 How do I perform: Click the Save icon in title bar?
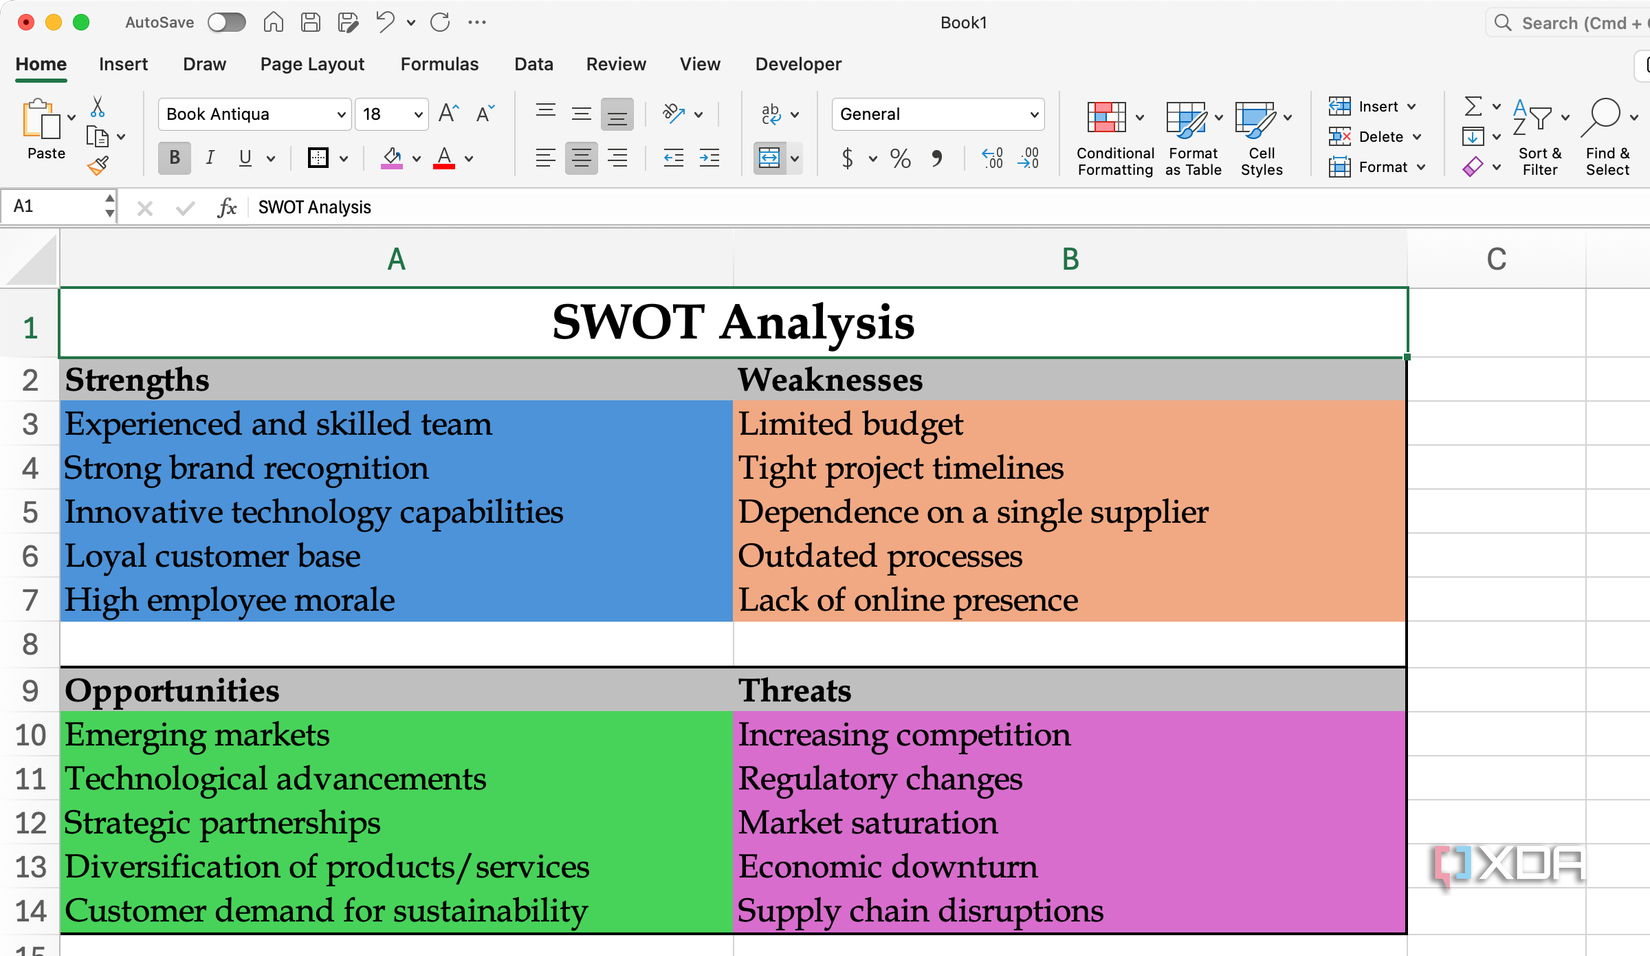tap(311, 22)
